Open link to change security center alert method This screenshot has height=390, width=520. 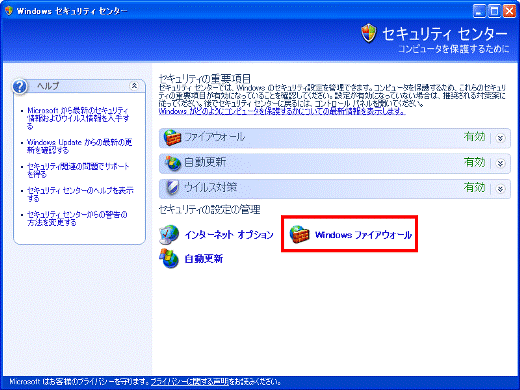click(x=77, y=218)
